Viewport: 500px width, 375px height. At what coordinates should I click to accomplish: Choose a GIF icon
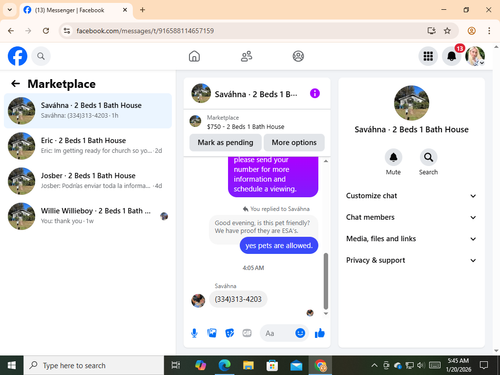pyautogui.click(x=247, y=333)
